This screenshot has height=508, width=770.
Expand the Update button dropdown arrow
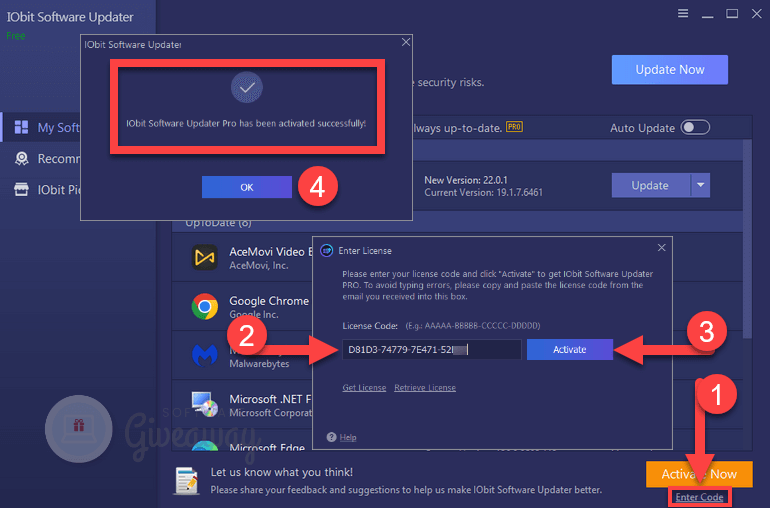700,185
